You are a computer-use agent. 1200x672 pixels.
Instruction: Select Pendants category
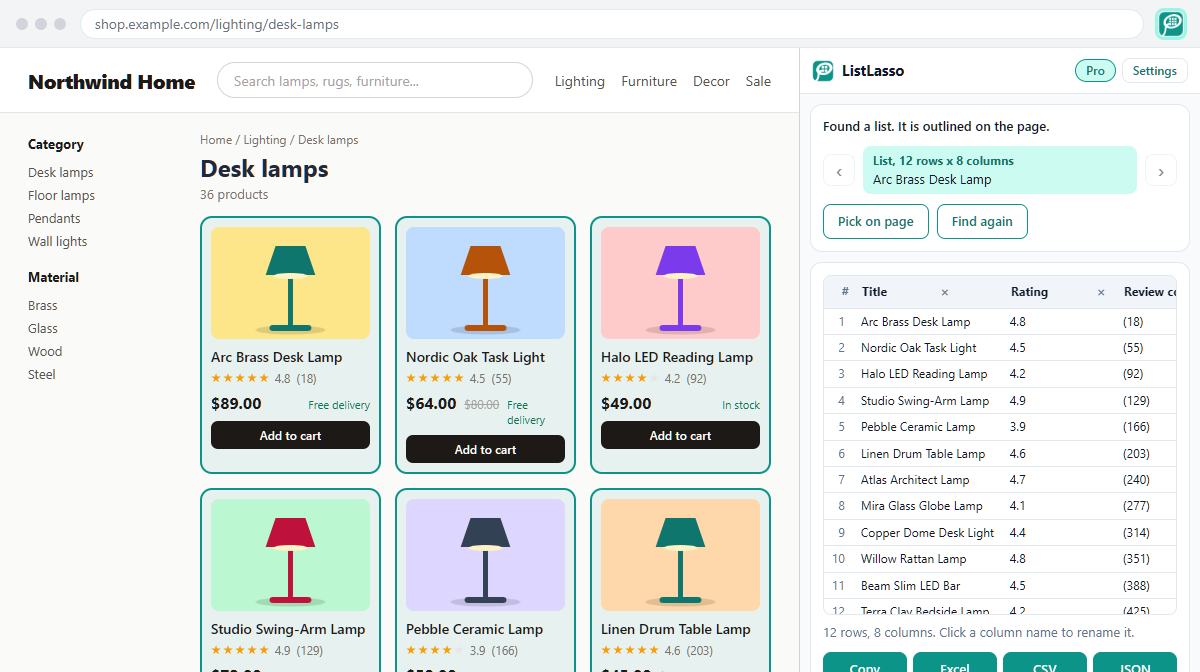[54, 218]
